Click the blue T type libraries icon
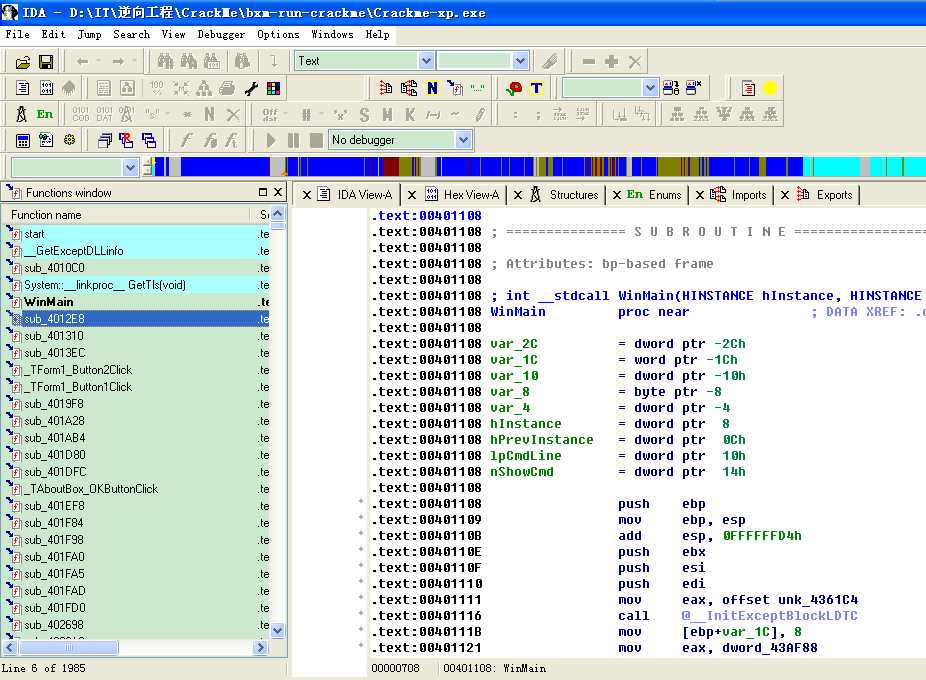 click(536, 88)
